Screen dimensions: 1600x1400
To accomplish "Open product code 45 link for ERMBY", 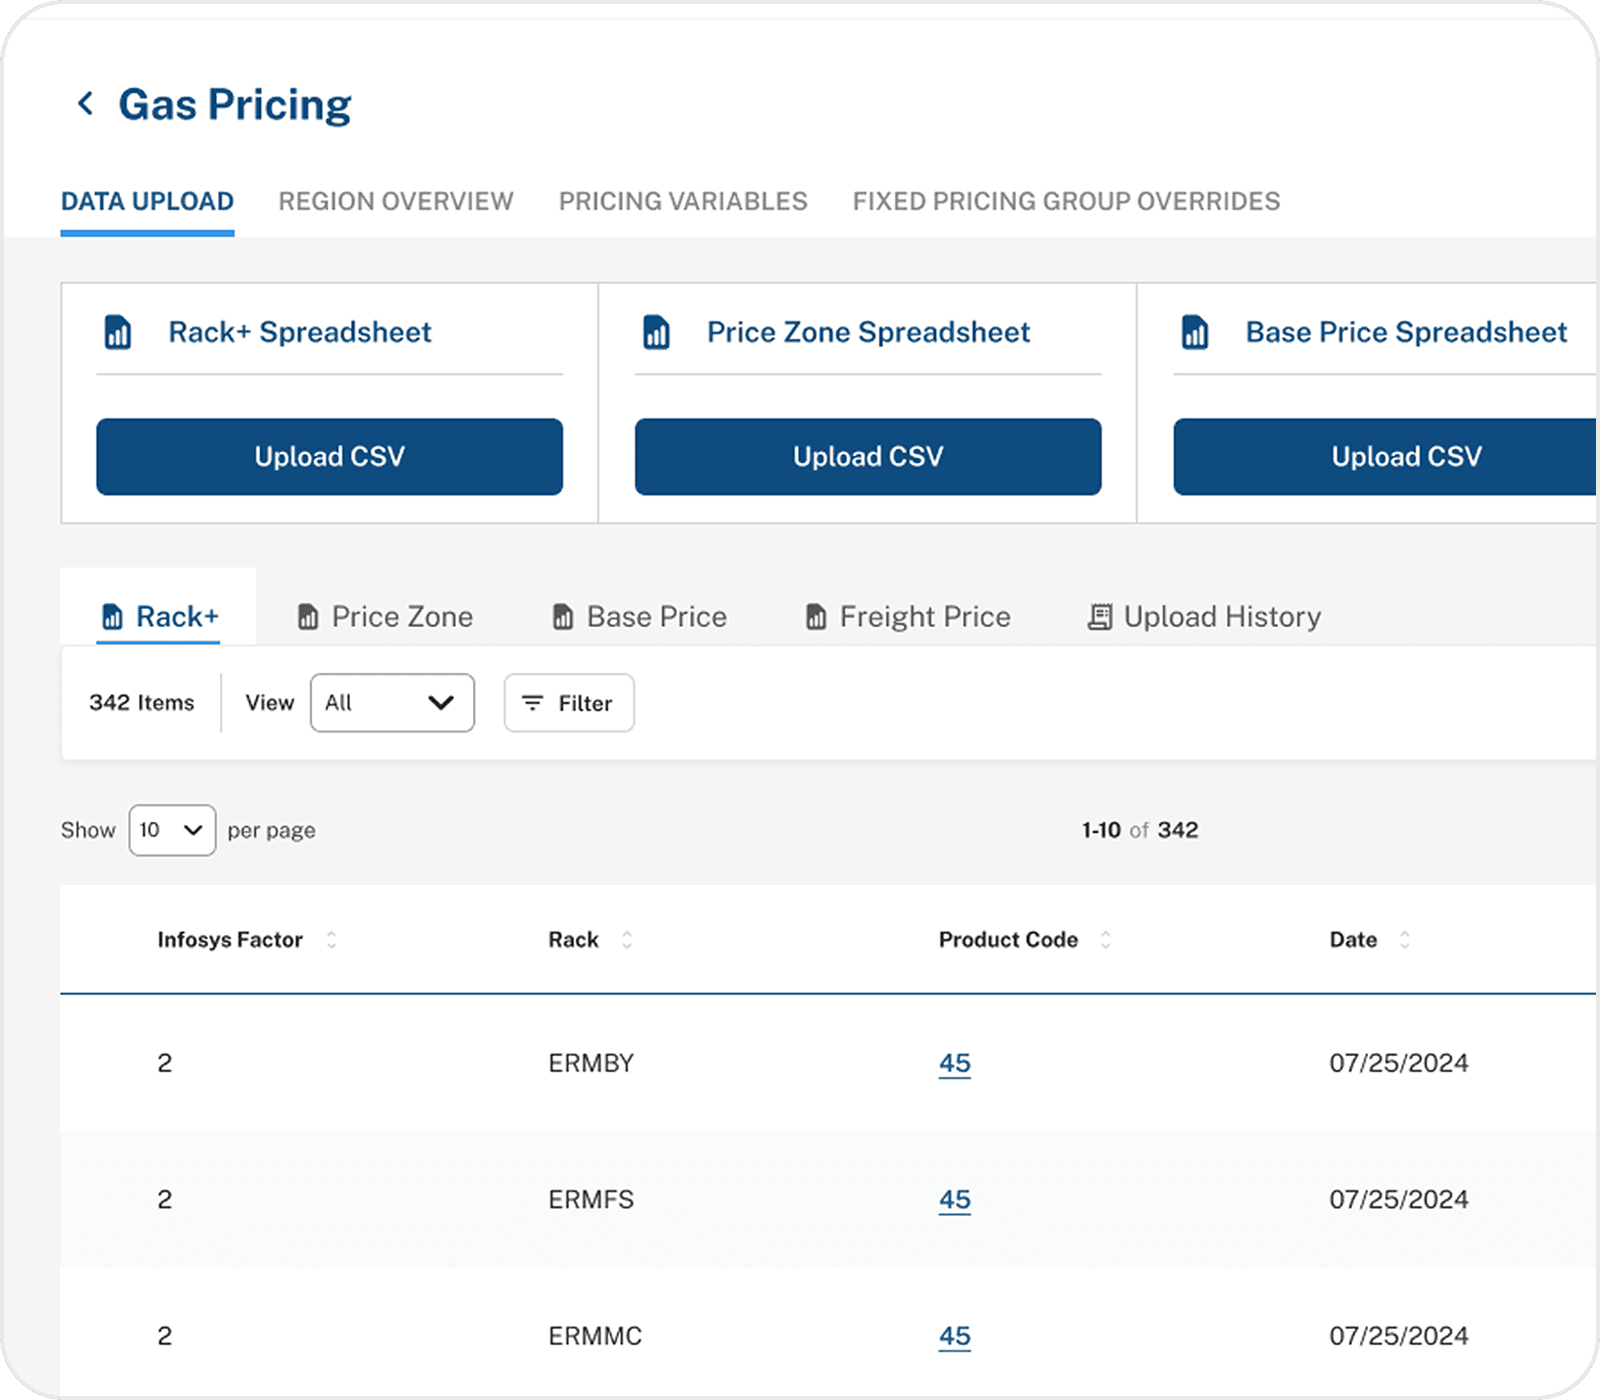I will (954, 1063).
